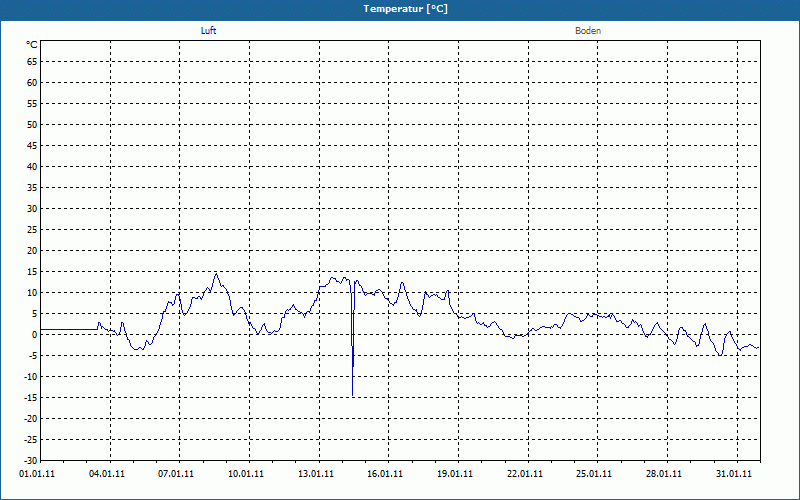Viewport: 800px width, 500px height.
Task: Click the -20 value on temperature axis
Action: click(31, 419)
